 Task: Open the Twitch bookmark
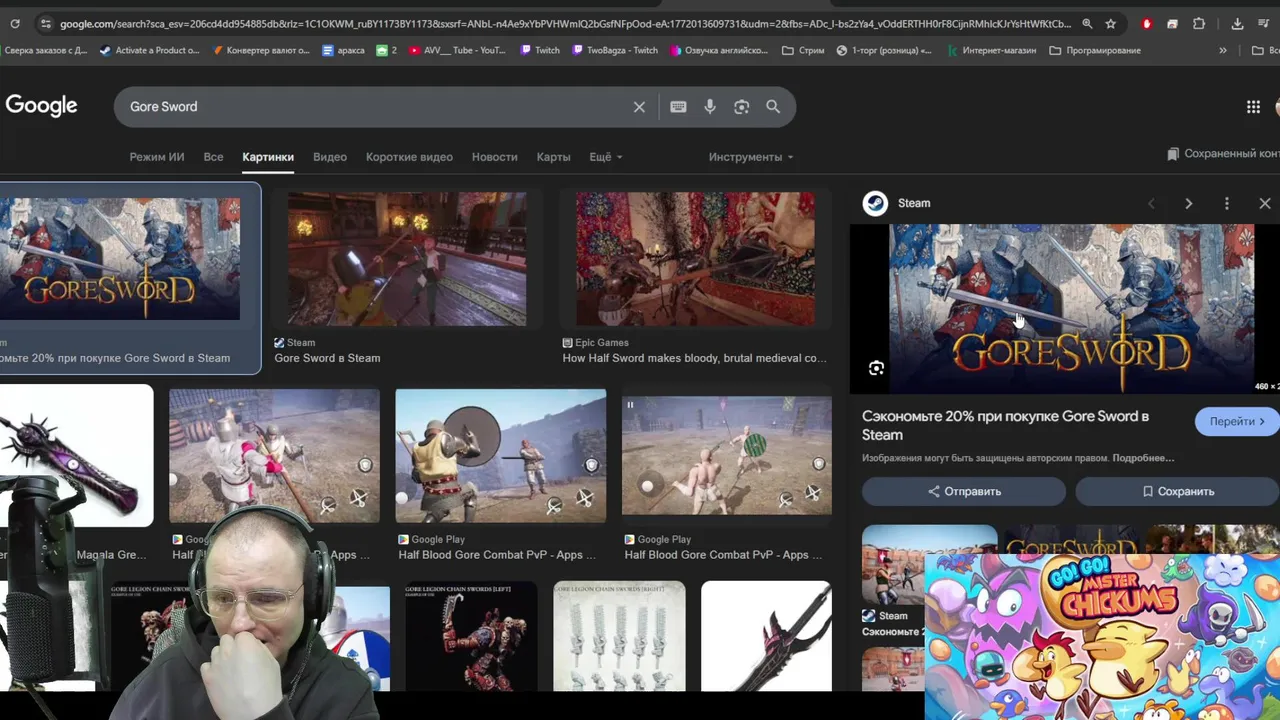(x=540, y=50)
